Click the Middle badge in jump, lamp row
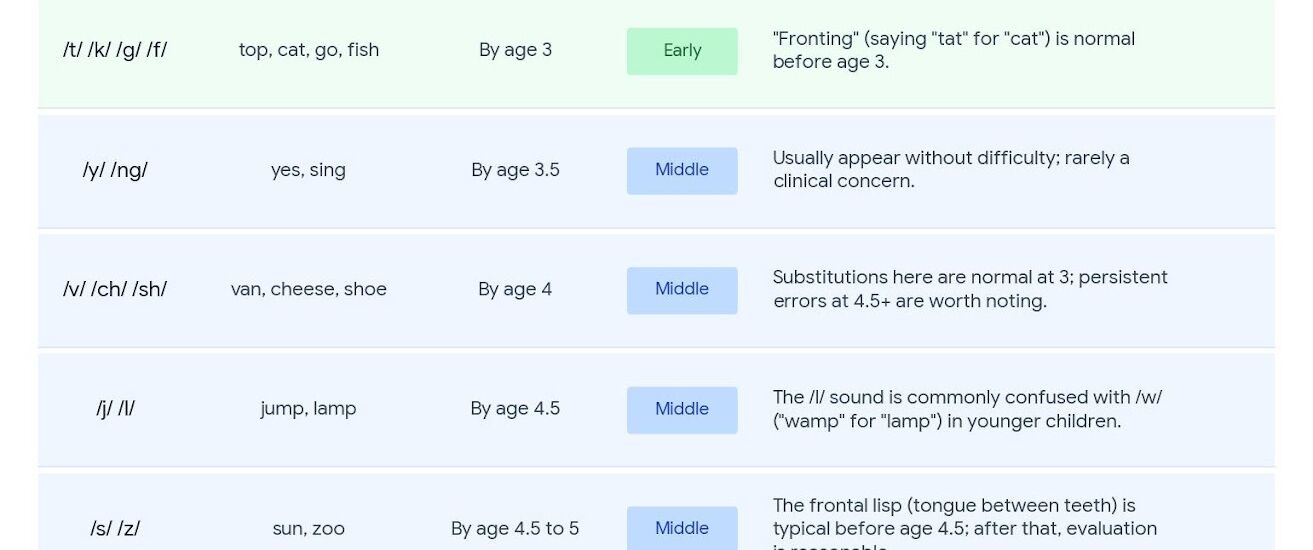Screen dimensions: 1313x550 click(682, 410)
